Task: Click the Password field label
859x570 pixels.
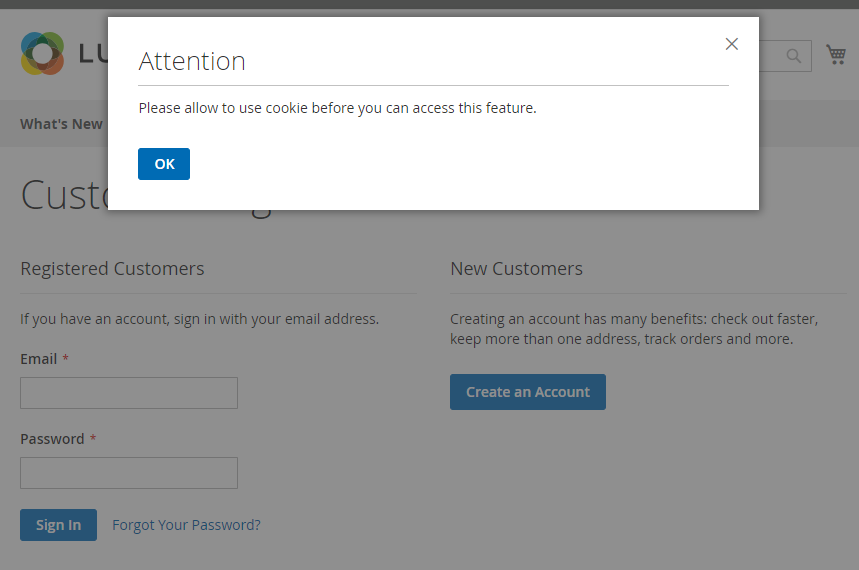Action: [x=52, y=439]
